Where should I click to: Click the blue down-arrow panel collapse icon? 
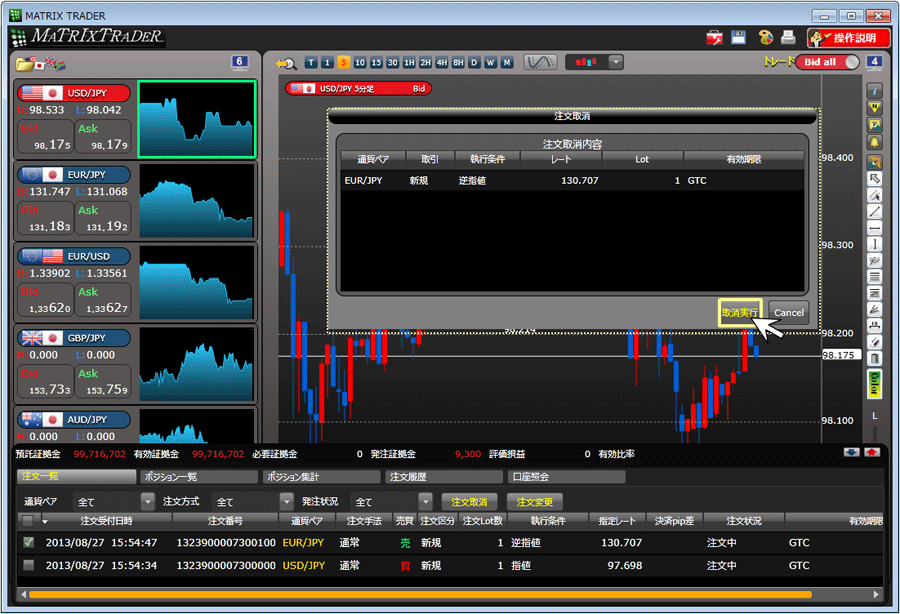pyautogui.click(x=852, y=453)
